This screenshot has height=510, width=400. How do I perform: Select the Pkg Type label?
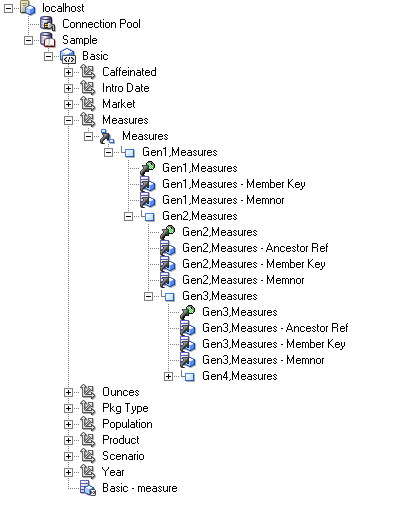tap(125, 408)
